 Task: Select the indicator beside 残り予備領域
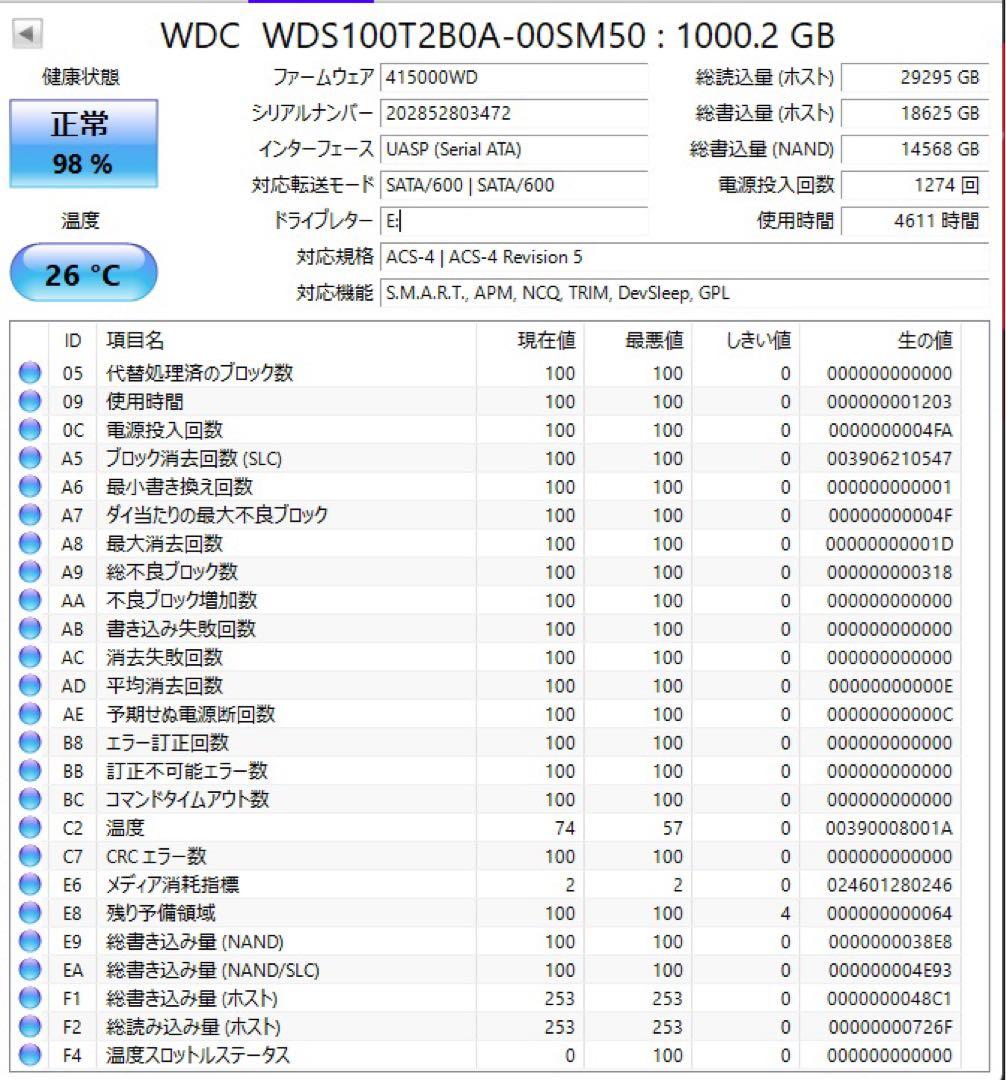[x=29, y=913]
